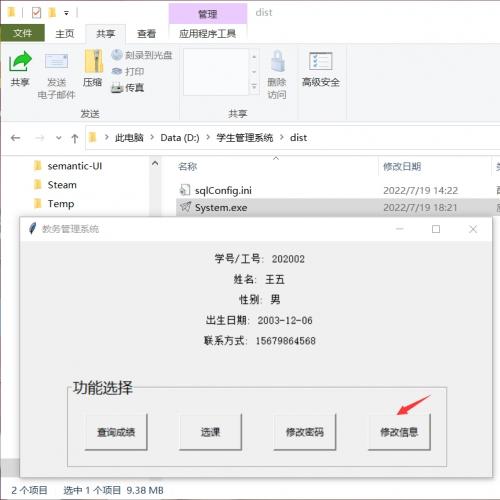Image resolution: width=500 pixels, height=500 pixels.
Task: Click the green Share icon in the ribbon
Action: tap(20, 62)
